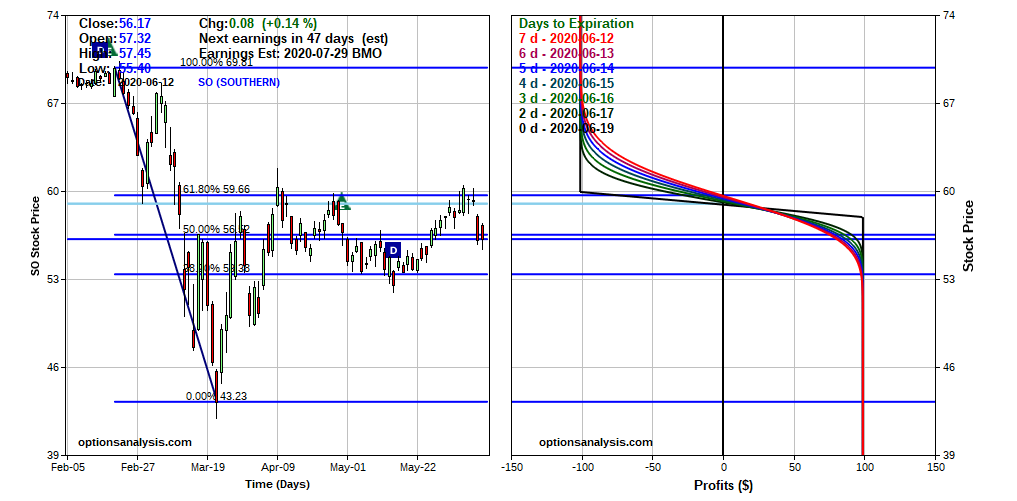
Task: Select legend entry '4 d - 2020-06-15'
Action: coord(566,84)
